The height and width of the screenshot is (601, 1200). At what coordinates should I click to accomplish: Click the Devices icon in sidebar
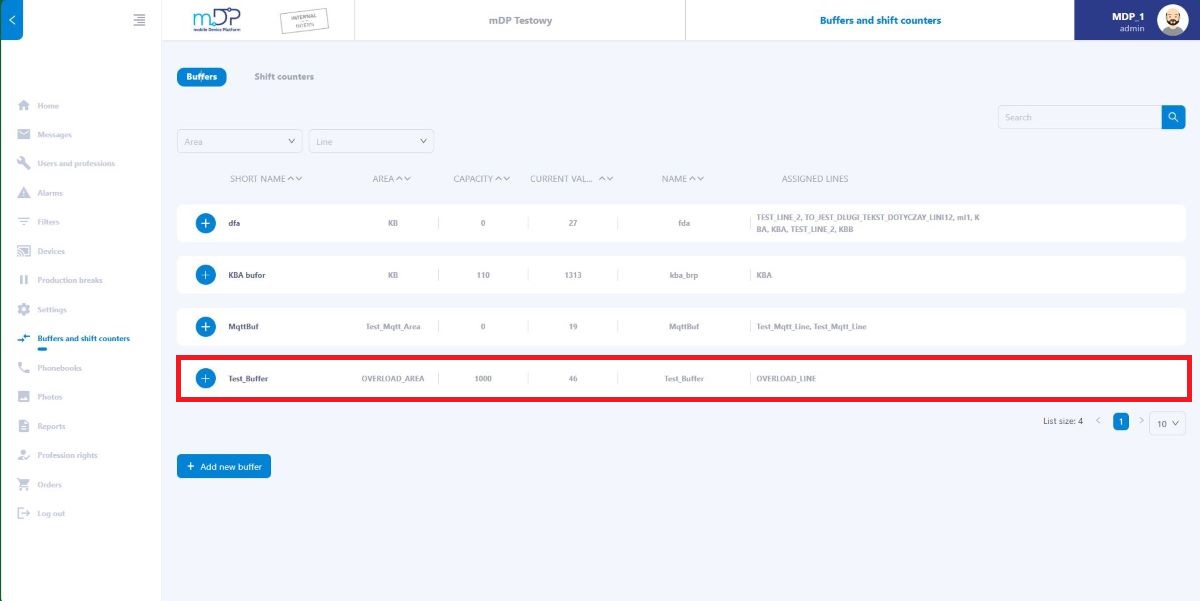(x=24, y=251)
